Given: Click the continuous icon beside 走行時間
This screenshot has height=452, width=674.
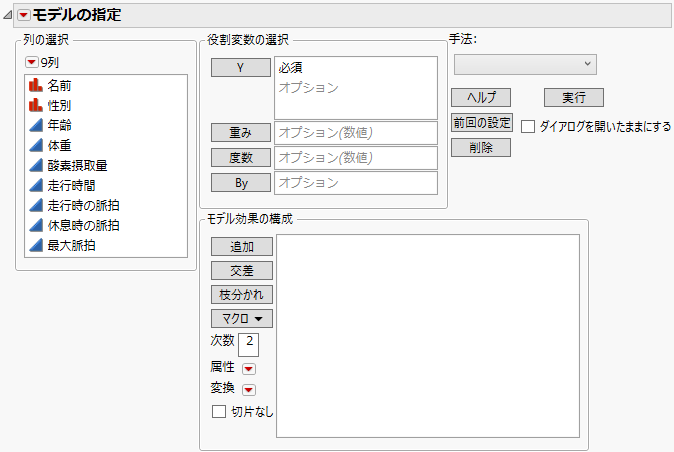Looking at the screenshot, I should (34, 185).
